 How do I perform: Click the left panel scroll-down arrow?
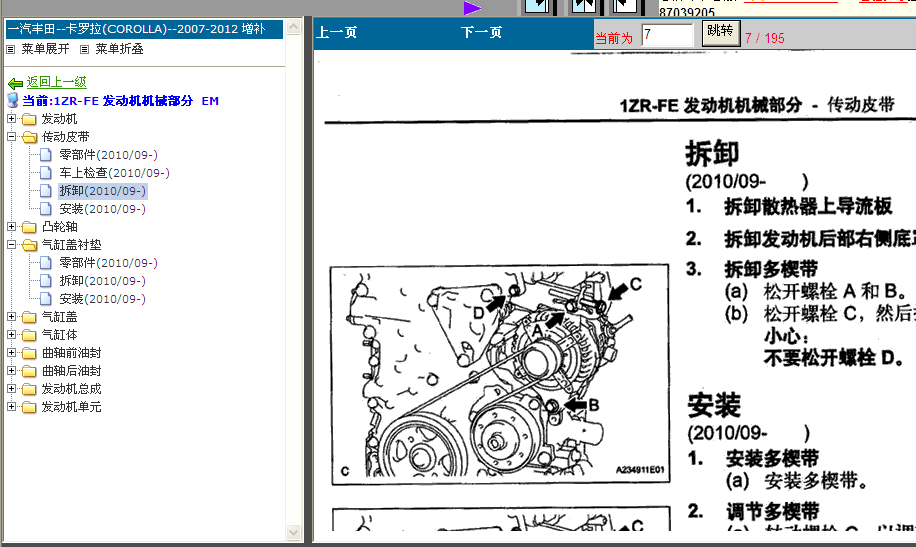(294, 532)
